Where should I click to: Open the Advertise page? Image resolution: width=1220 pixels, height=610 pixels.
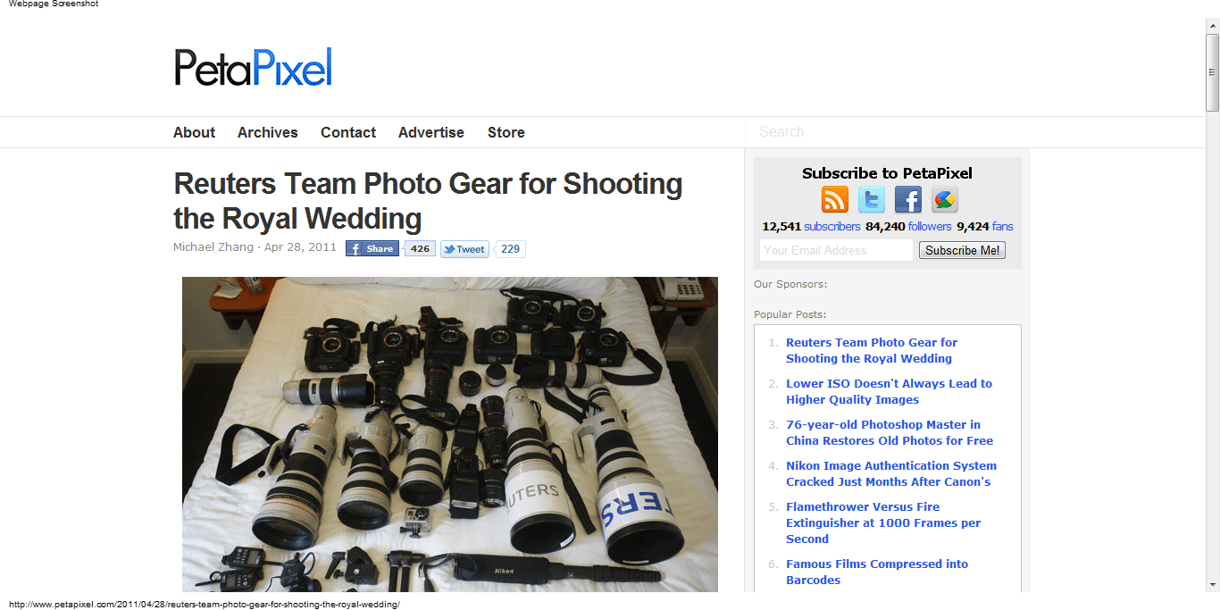(x=431, y=132)
